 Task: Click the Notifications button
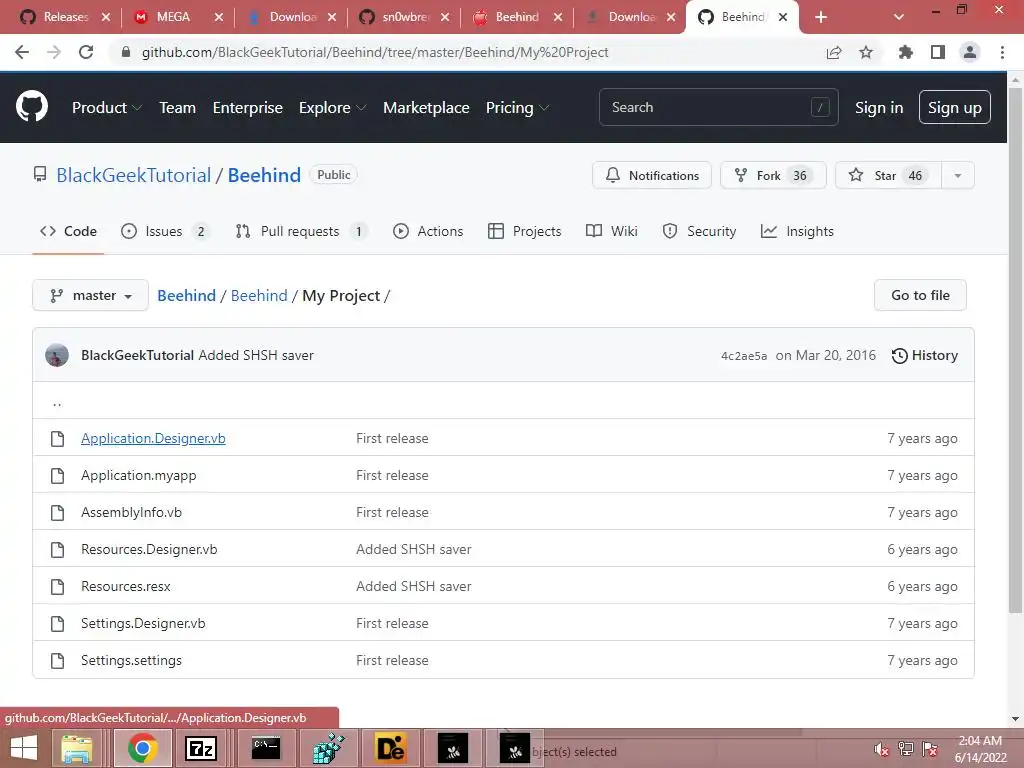[x=652, y=176]
